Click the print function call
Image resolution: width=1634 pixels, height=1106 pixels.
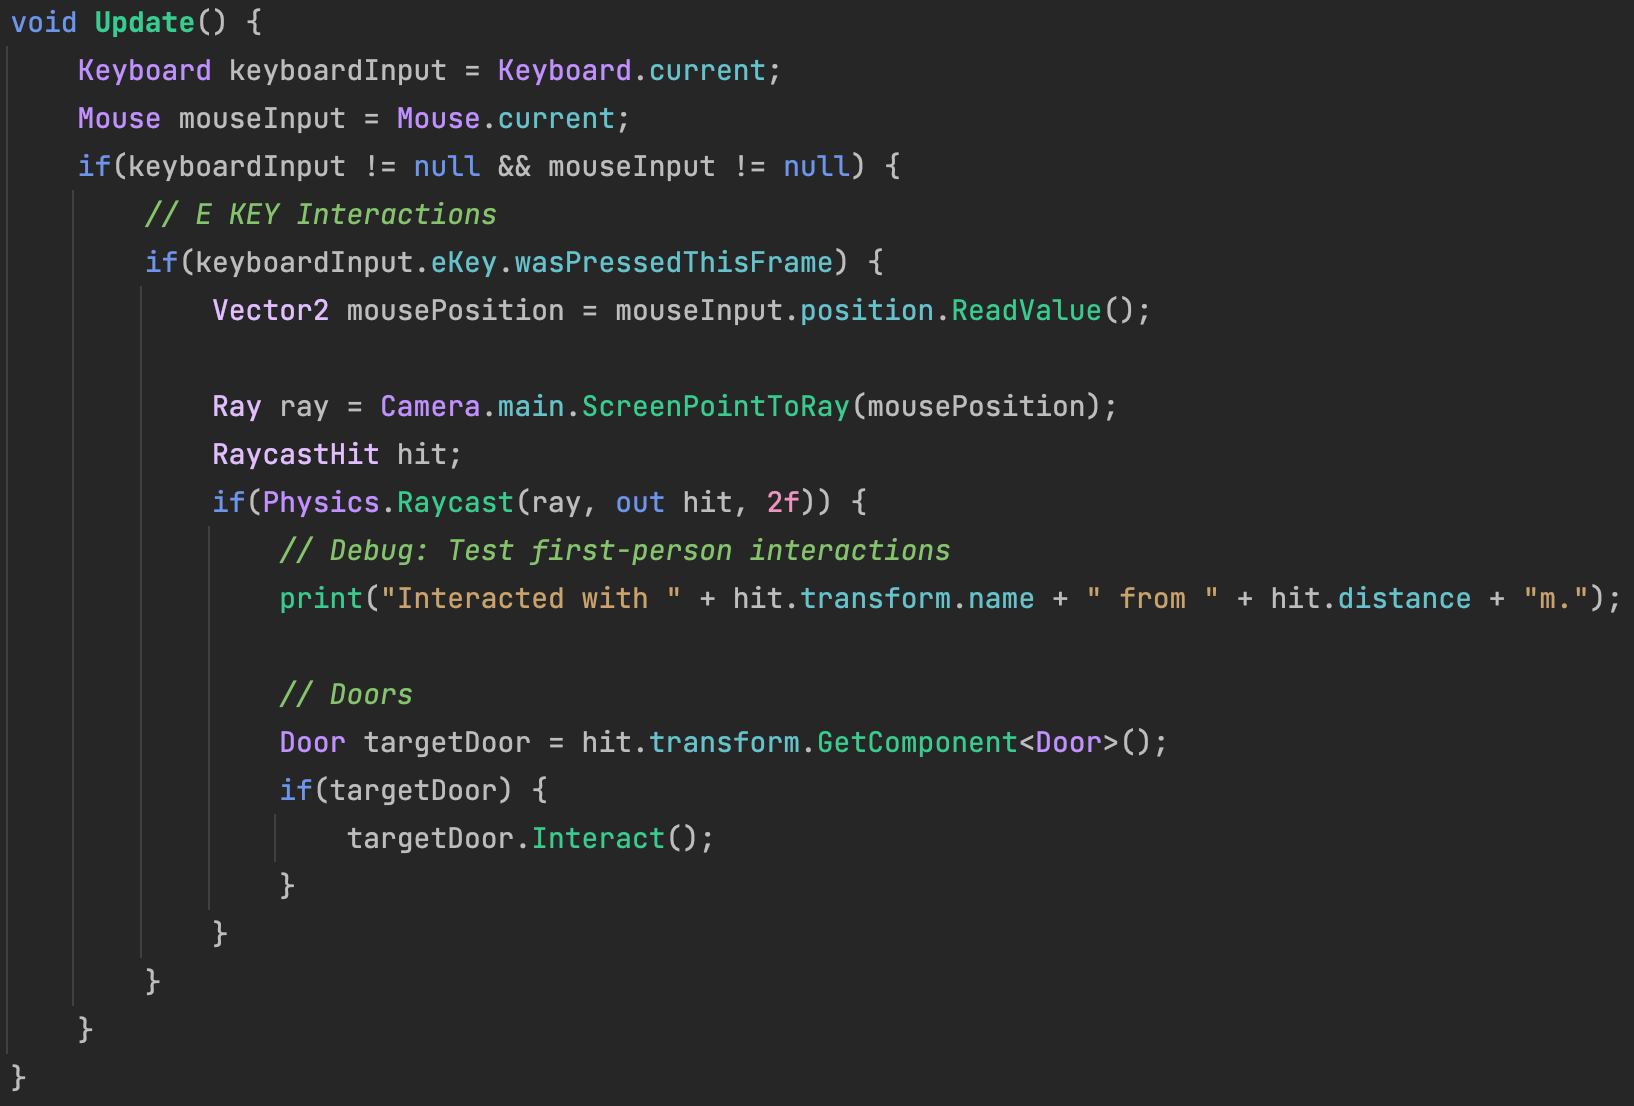click(320, 598)
